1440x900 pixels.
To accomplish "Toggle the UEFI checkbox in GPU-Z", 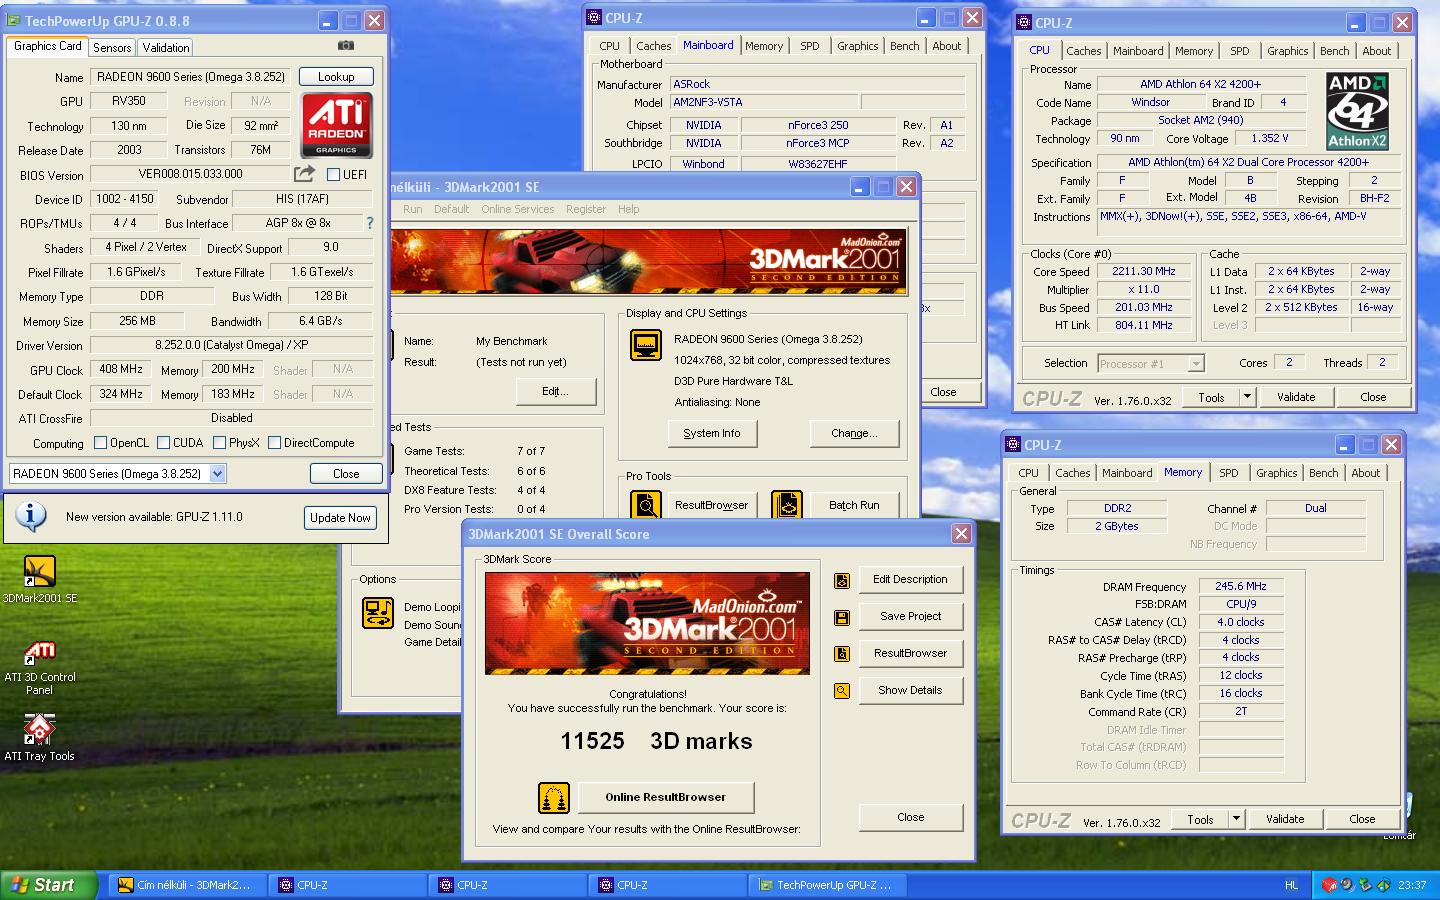I will click(334, 174).
